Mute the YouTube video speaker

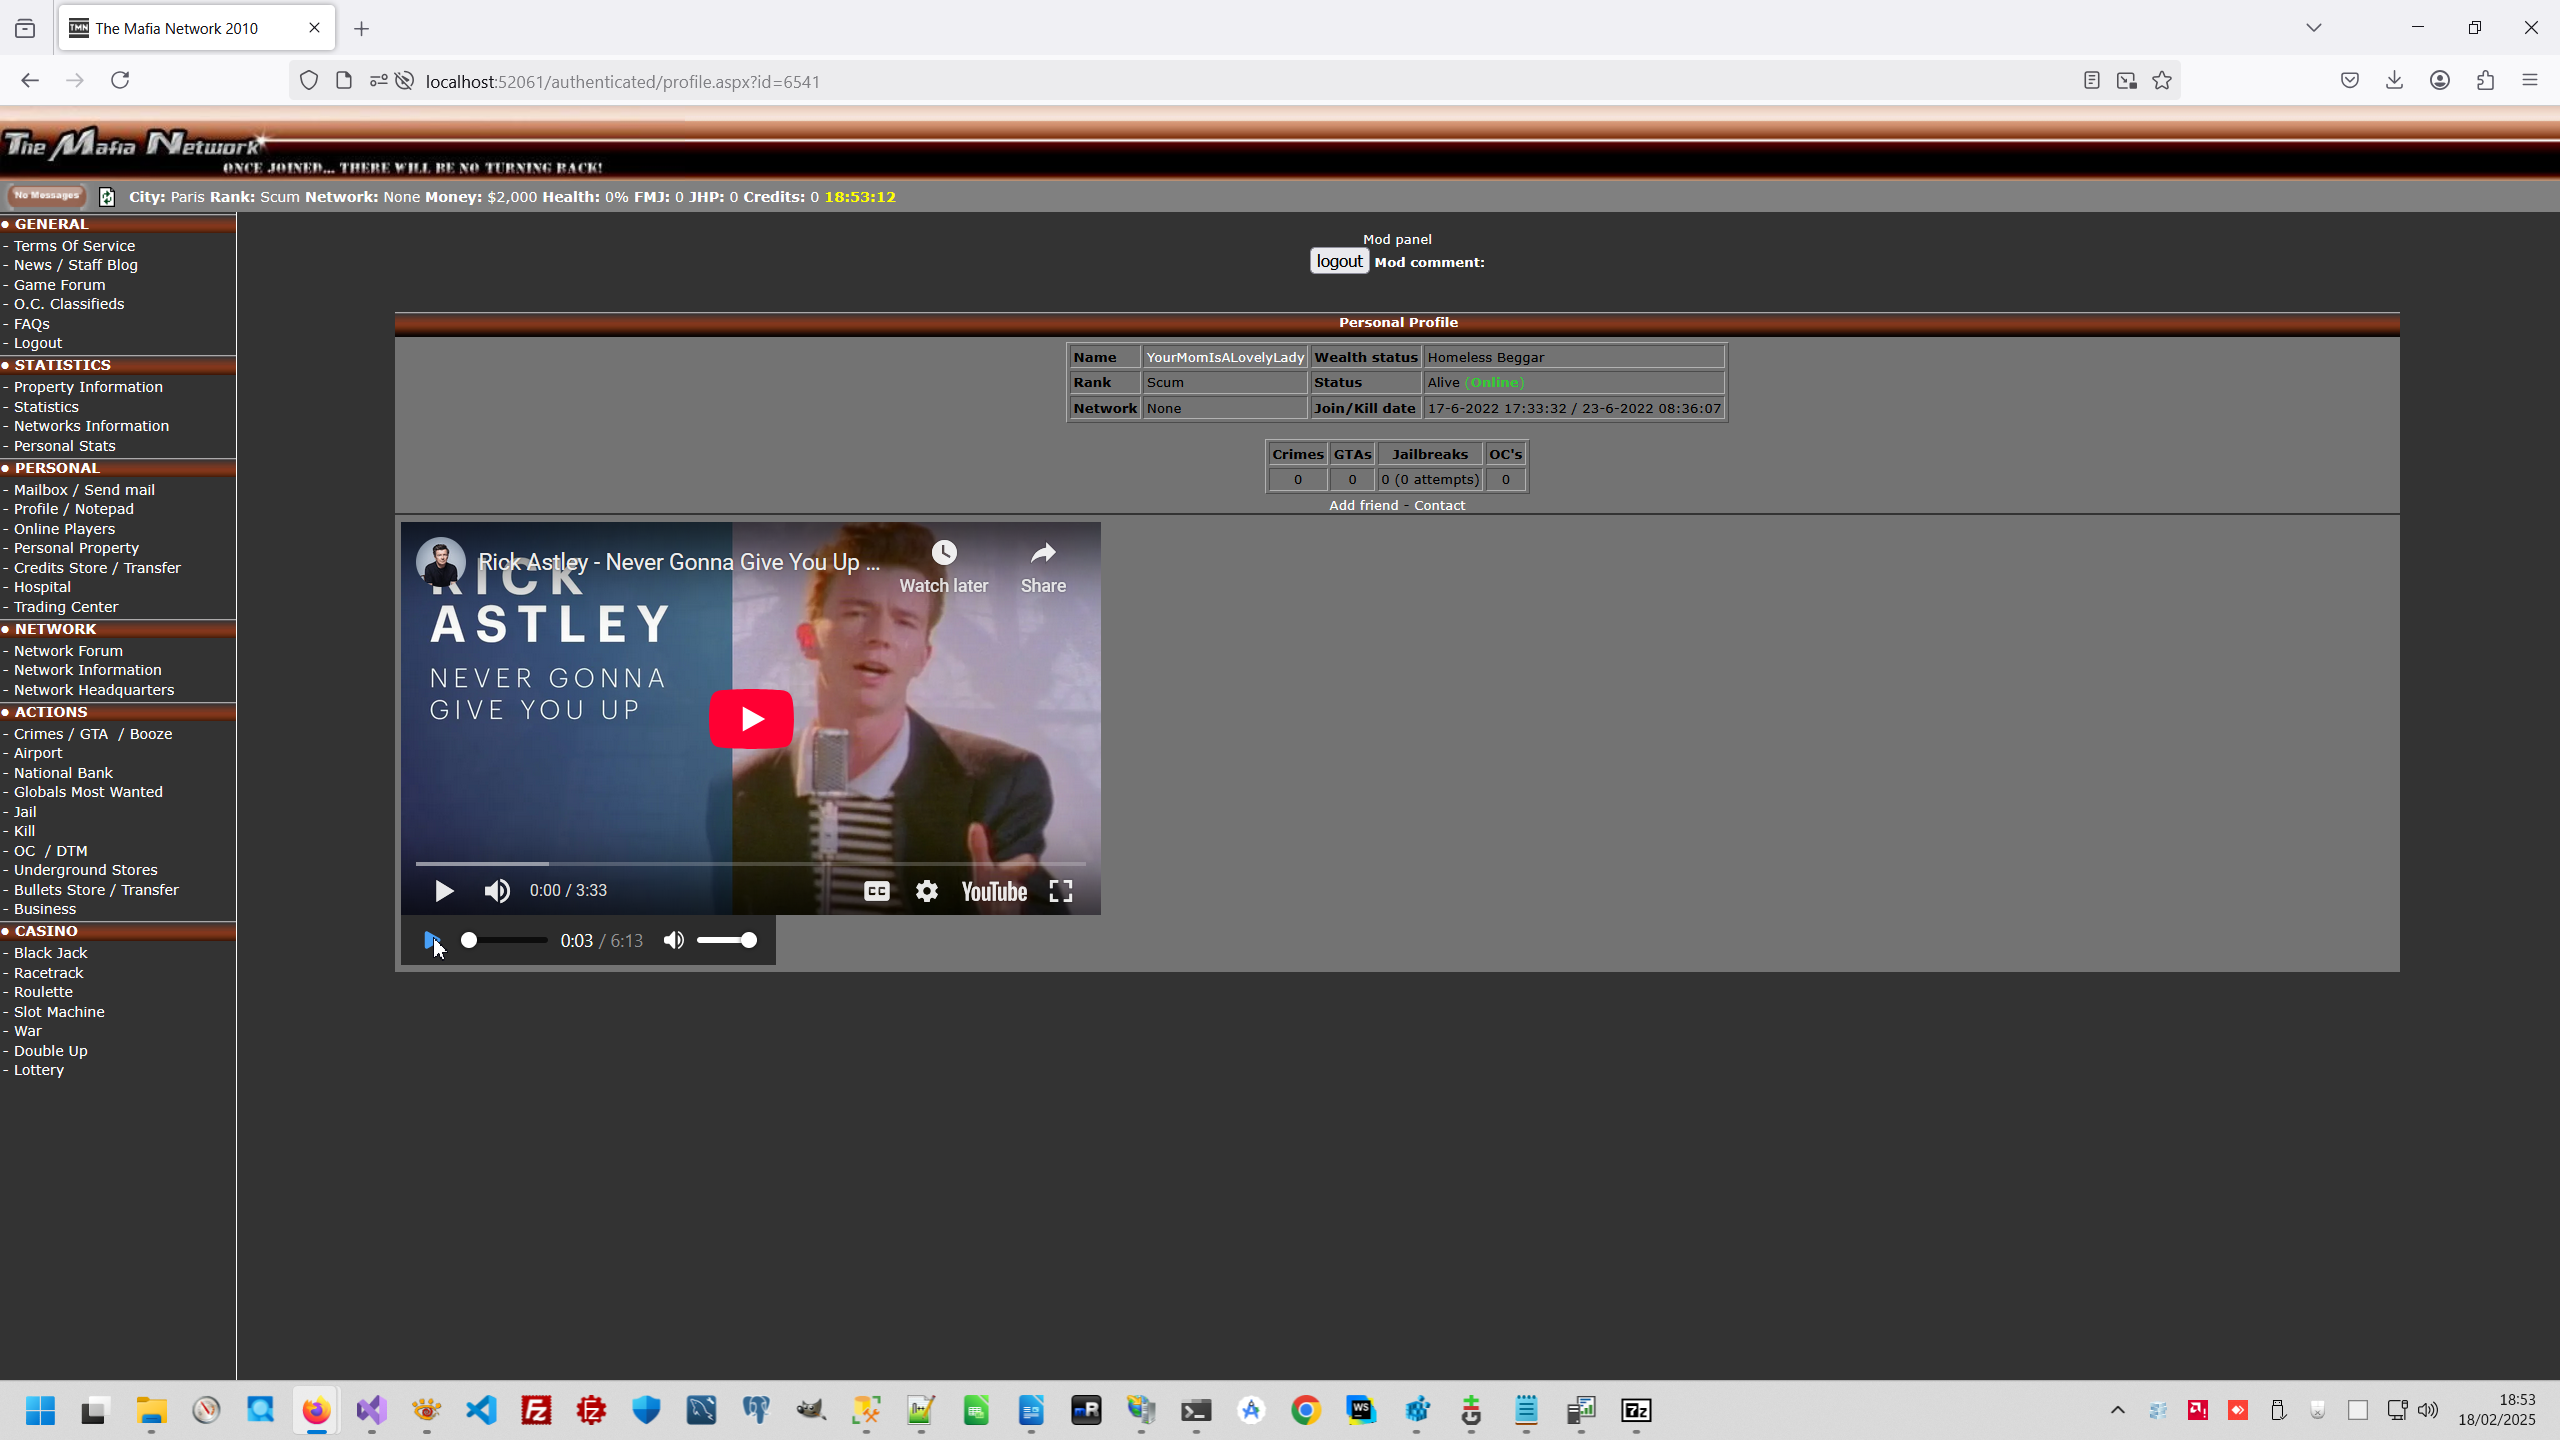pos(497,891)
